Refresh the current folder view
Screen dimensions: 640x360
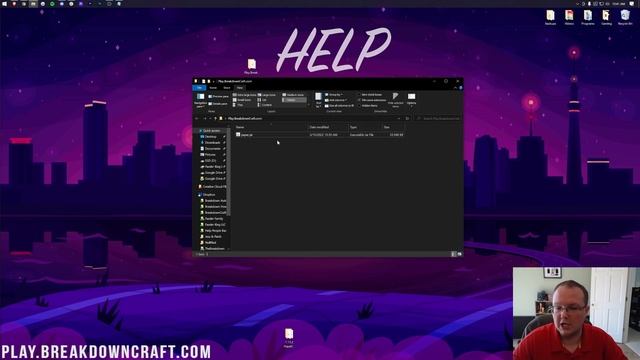[407, 118]
